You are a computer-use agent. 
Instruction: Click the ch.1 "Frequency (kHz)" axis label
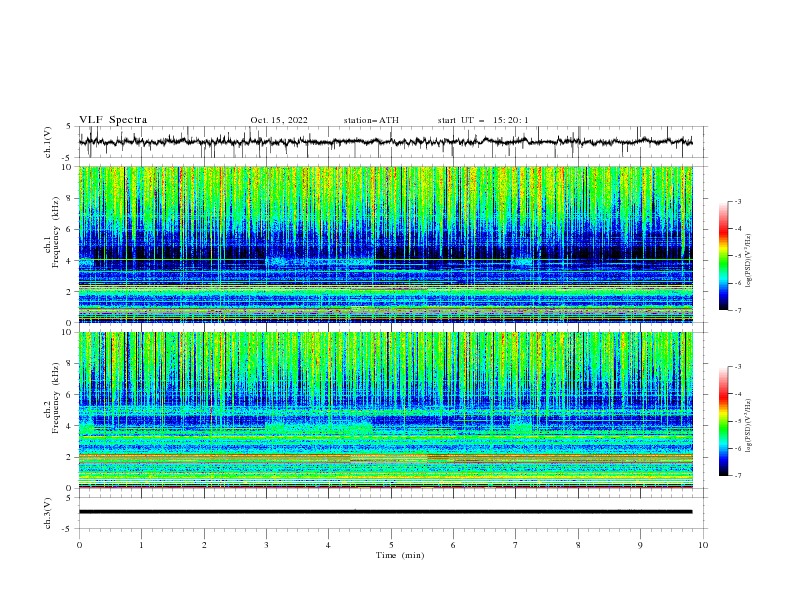(x=56, y=230)
